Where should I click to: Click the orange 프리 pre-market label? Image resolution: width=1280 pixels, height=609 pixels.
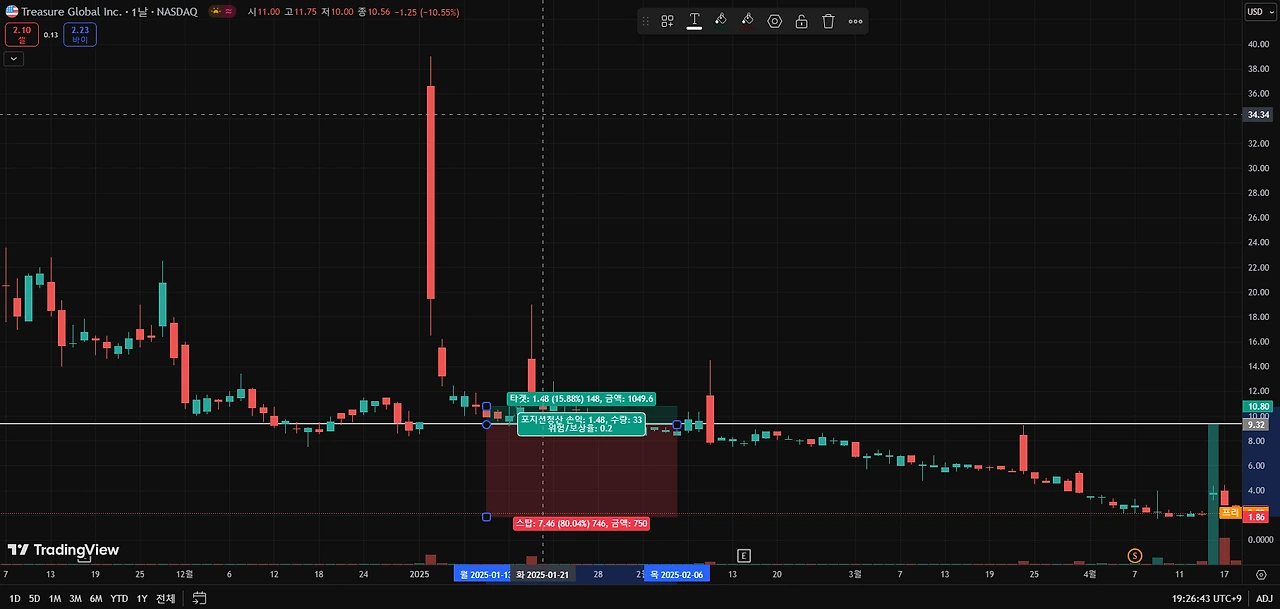[1230, 512]
